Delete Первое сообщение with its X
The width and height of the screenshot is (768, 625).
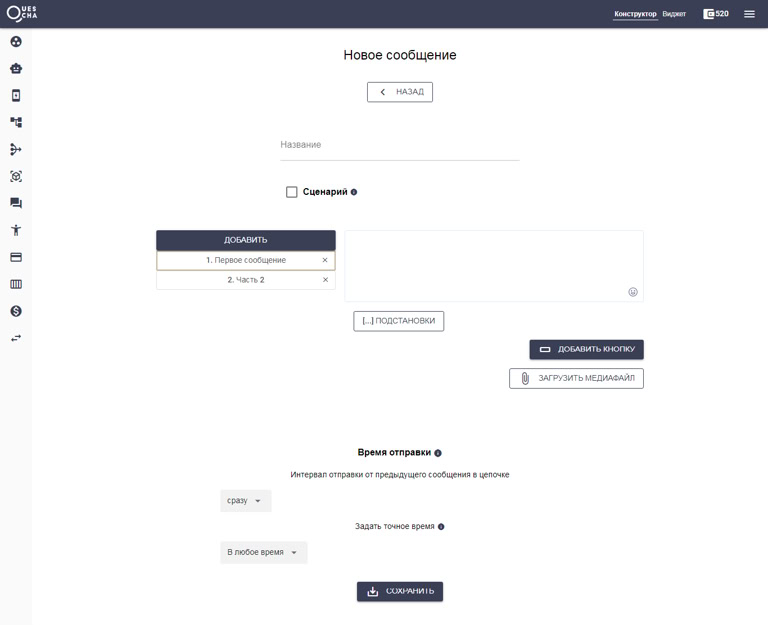pos(325,260)
